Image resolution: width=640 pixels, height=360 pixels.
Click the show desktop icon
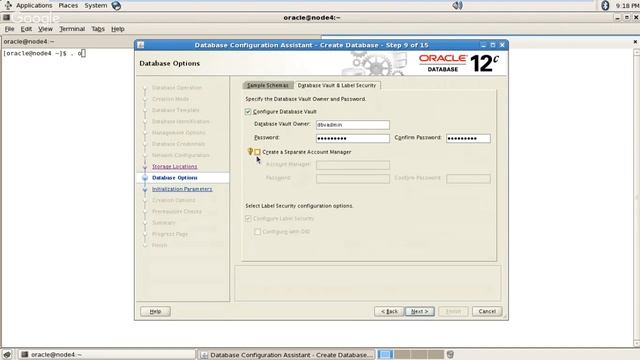pyautogui.click(x=7, y=354)
